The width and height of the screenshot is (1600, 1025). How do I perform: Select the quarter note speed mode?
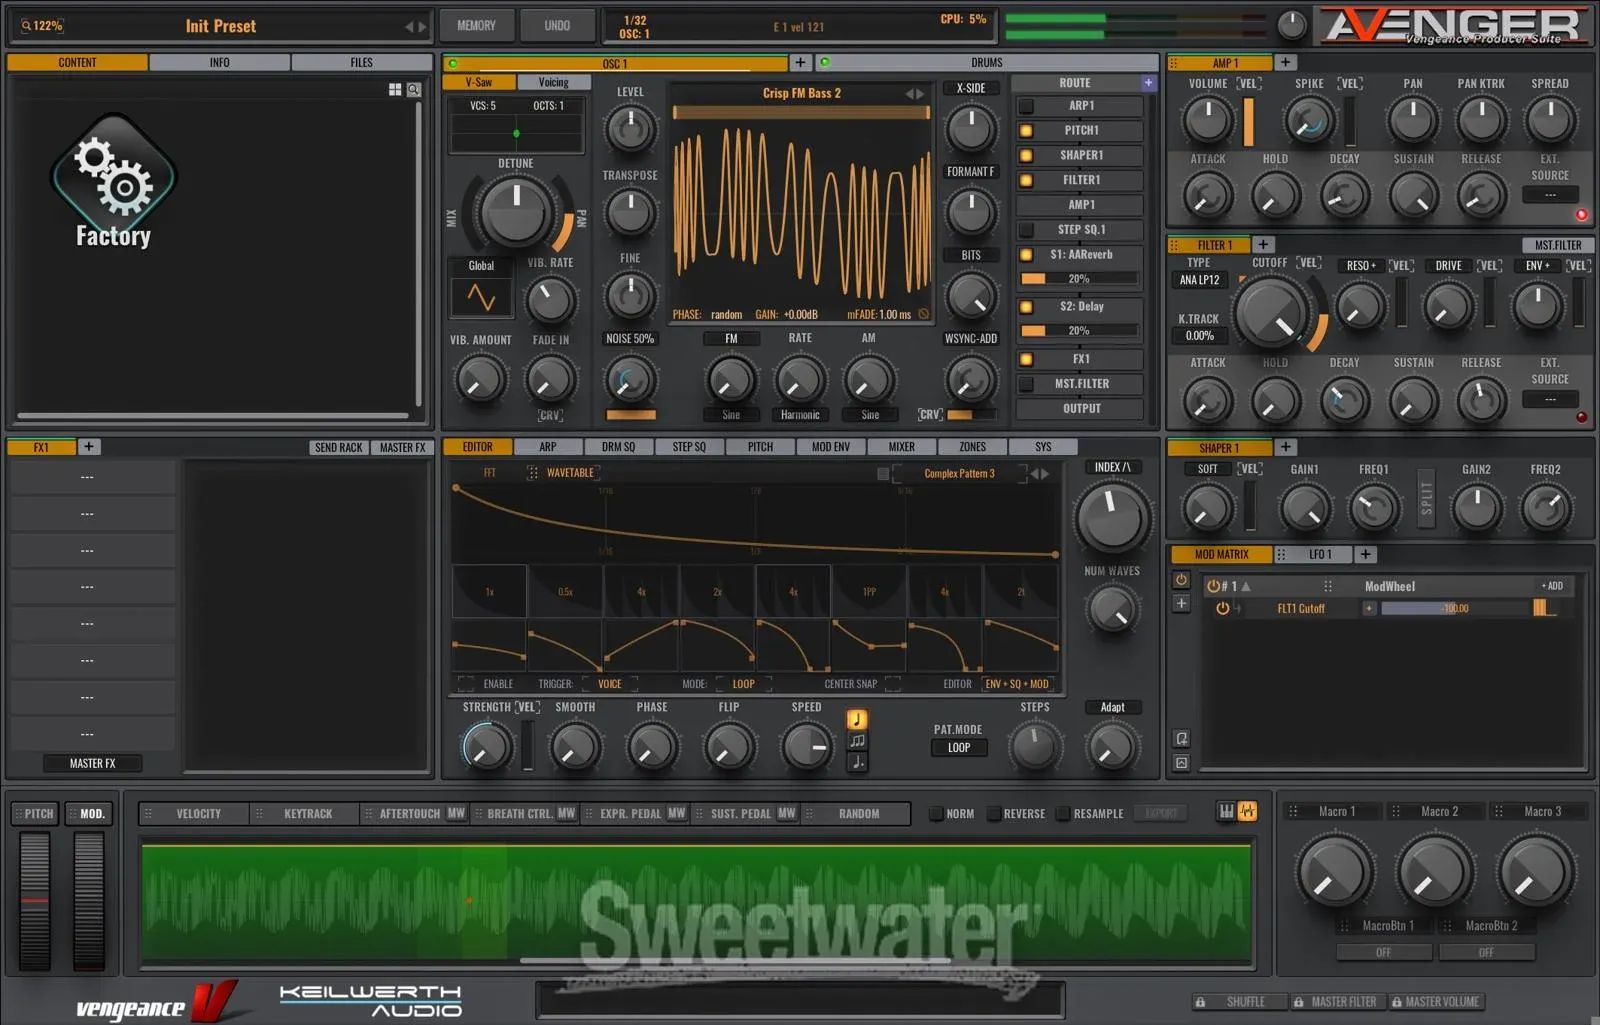click(857, 719)
